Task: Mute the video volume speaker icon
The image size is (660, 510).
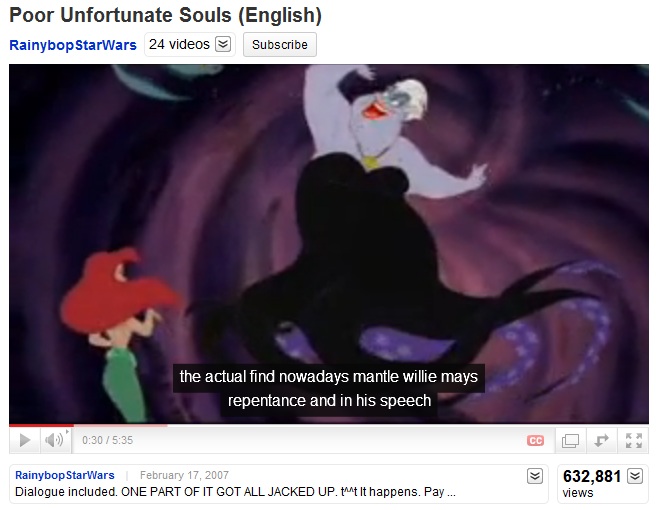Action: point(54,440)
